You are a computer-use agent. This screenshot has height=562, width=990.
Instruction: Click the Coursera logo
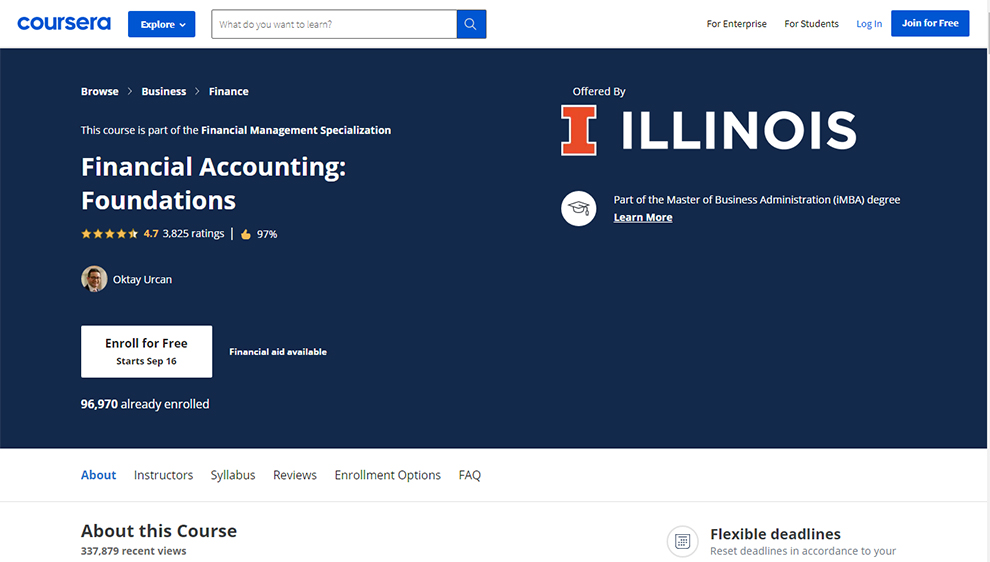(64, 23)
